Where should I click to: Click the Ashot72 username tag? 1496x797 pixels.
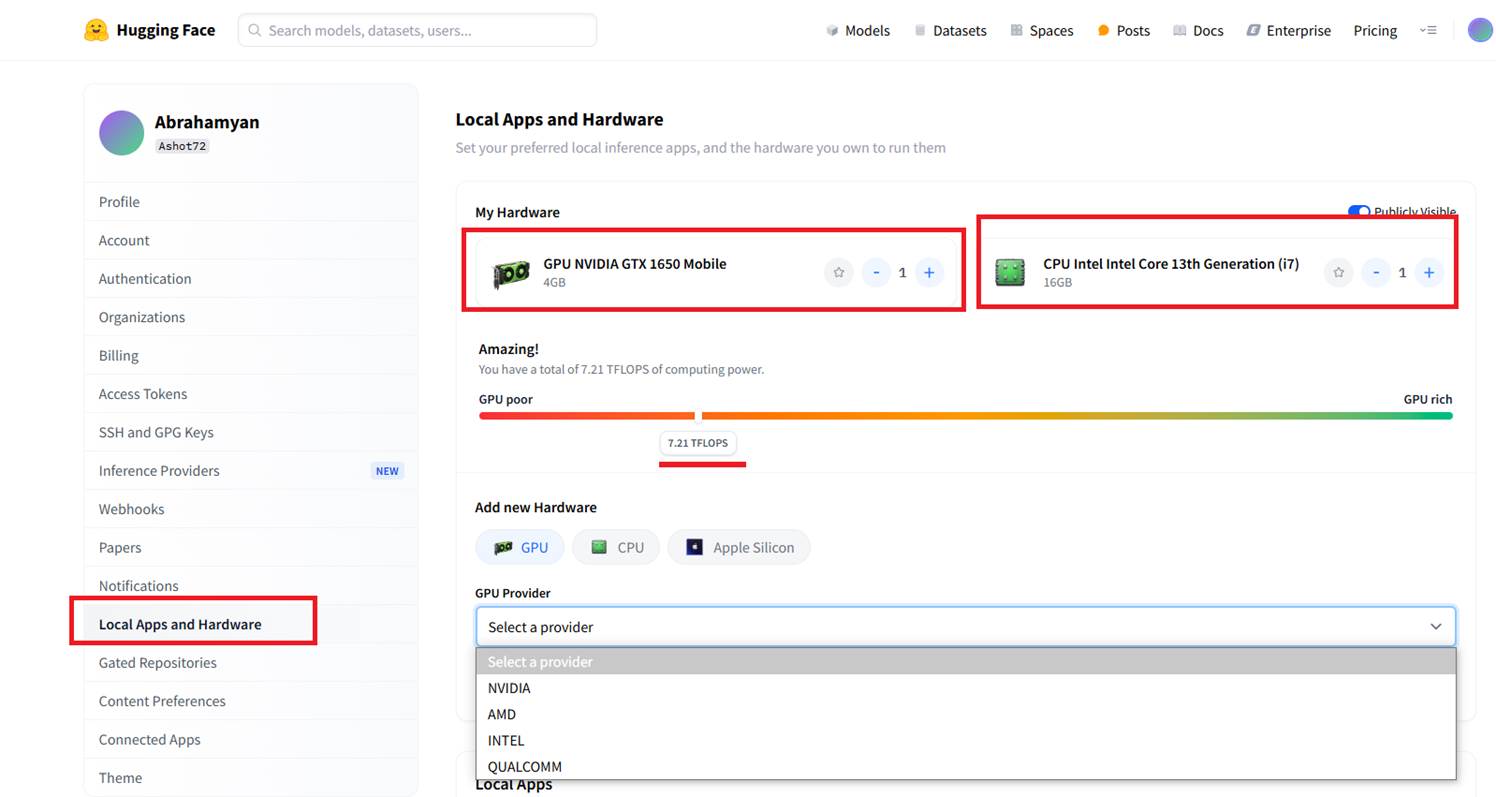pyautogui.click(x=182, y=146)
